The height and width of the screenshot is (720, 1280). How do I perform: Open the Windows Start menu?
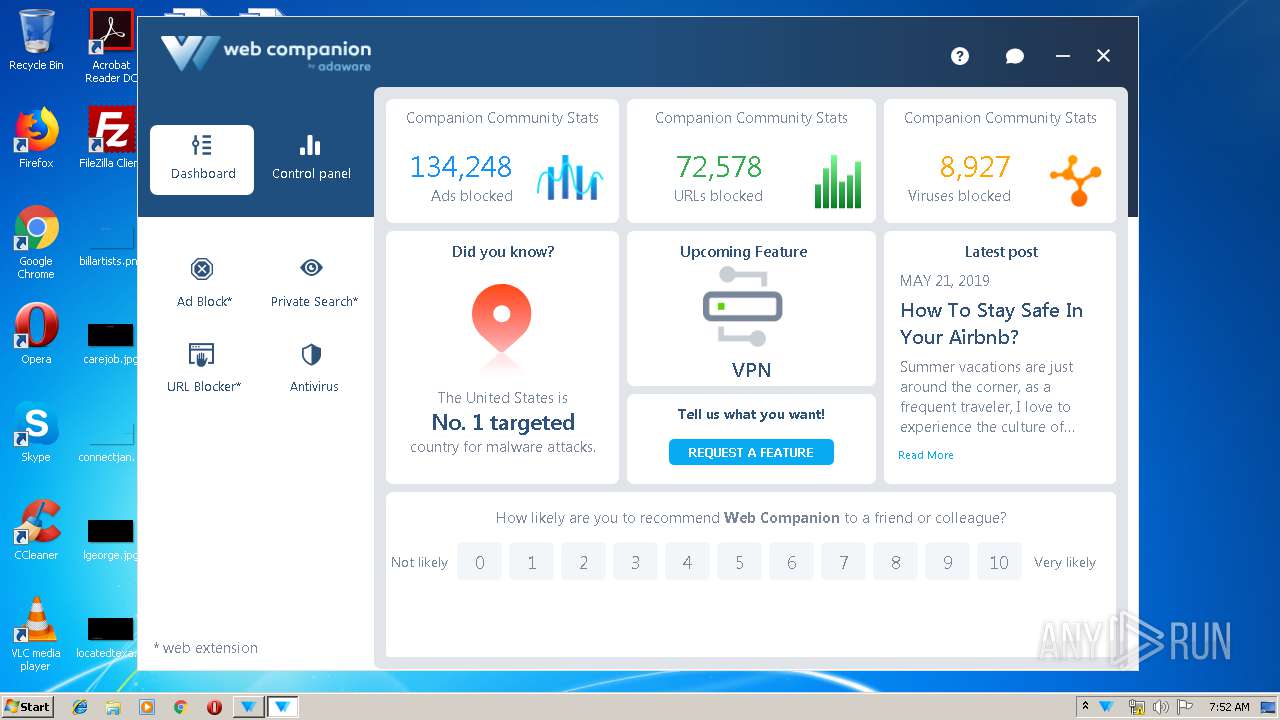click(x=28, y=707)
